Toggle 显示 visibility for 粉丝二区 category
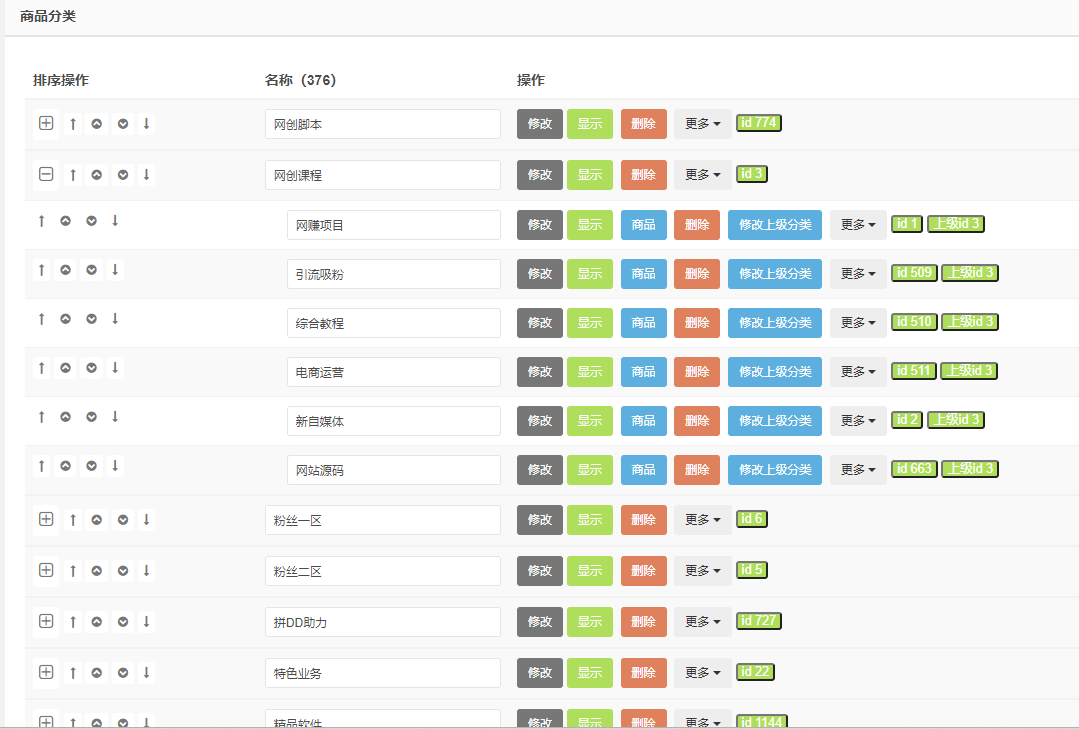 [x=590, y=571]
